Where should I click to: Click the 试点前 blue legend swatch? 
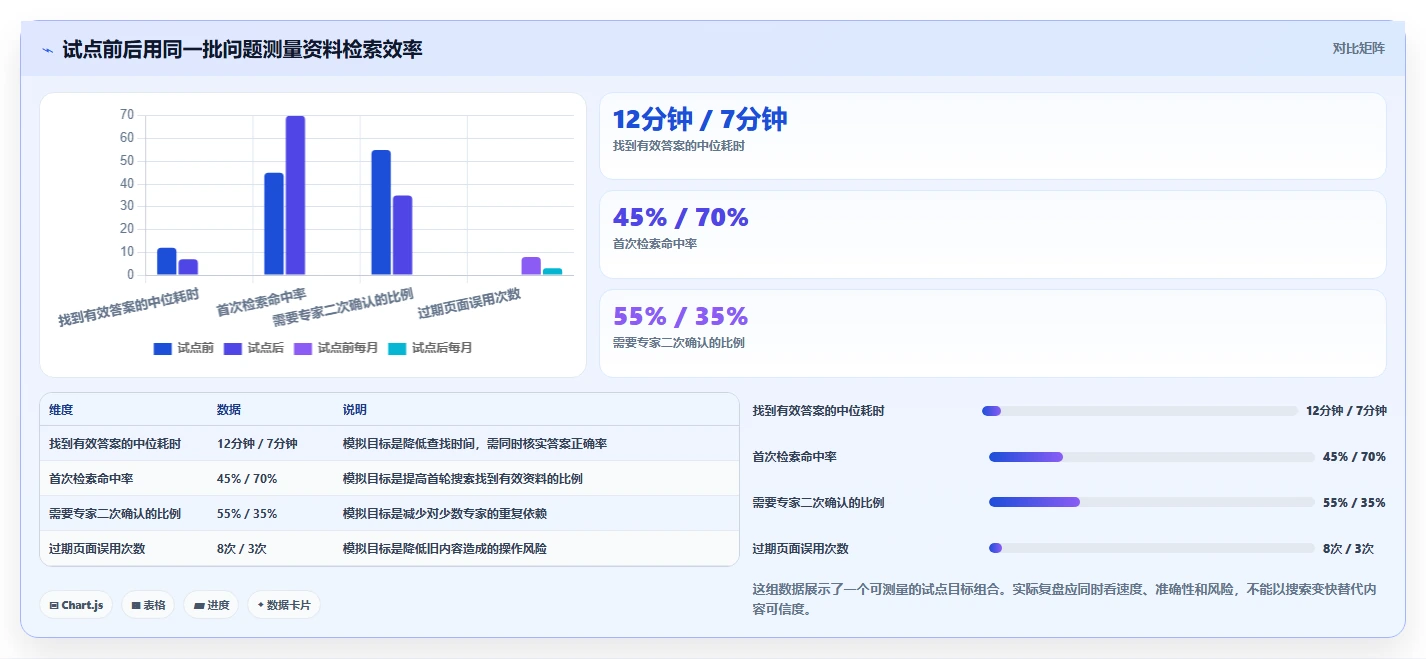[163, 349]
